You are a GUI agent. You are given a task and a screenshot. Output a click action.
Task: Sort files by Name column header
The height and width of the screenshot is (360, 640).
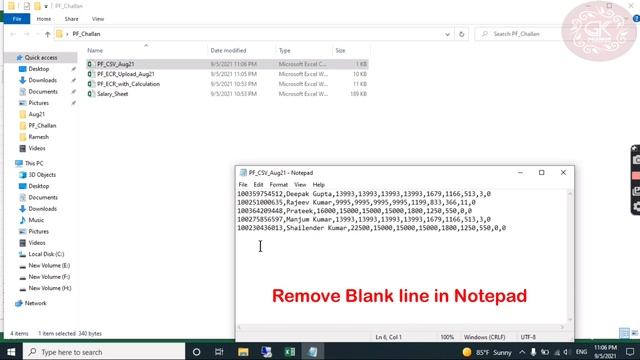[x=95, y=51]
